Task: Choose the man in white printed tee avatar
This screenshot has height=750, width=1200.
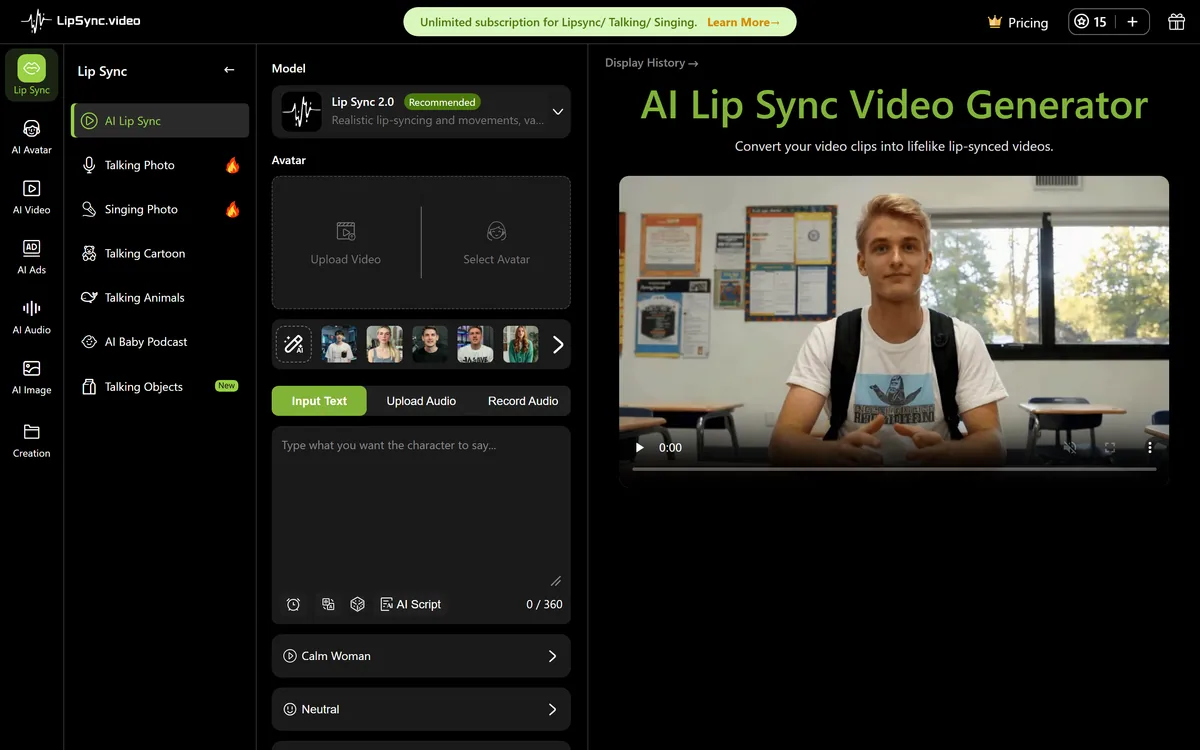Action: click(x=475, y=344)
